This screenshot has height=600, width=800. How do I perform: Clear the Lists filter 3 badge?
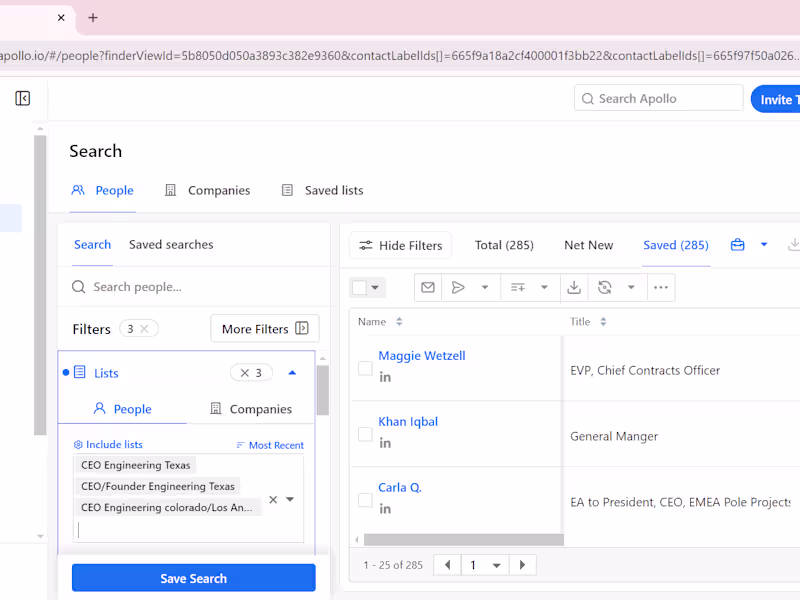(251, 373)
